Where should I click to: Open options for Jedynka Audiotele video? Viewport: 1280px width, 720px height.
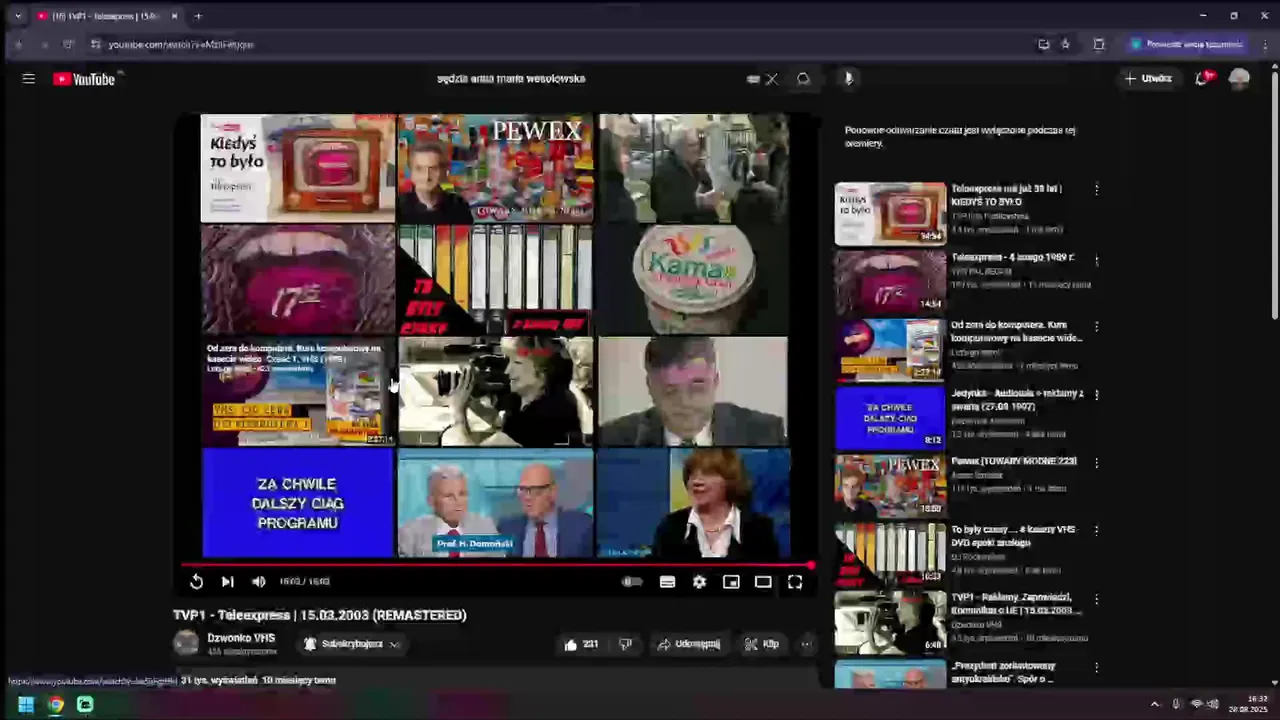coord(1096,395)
